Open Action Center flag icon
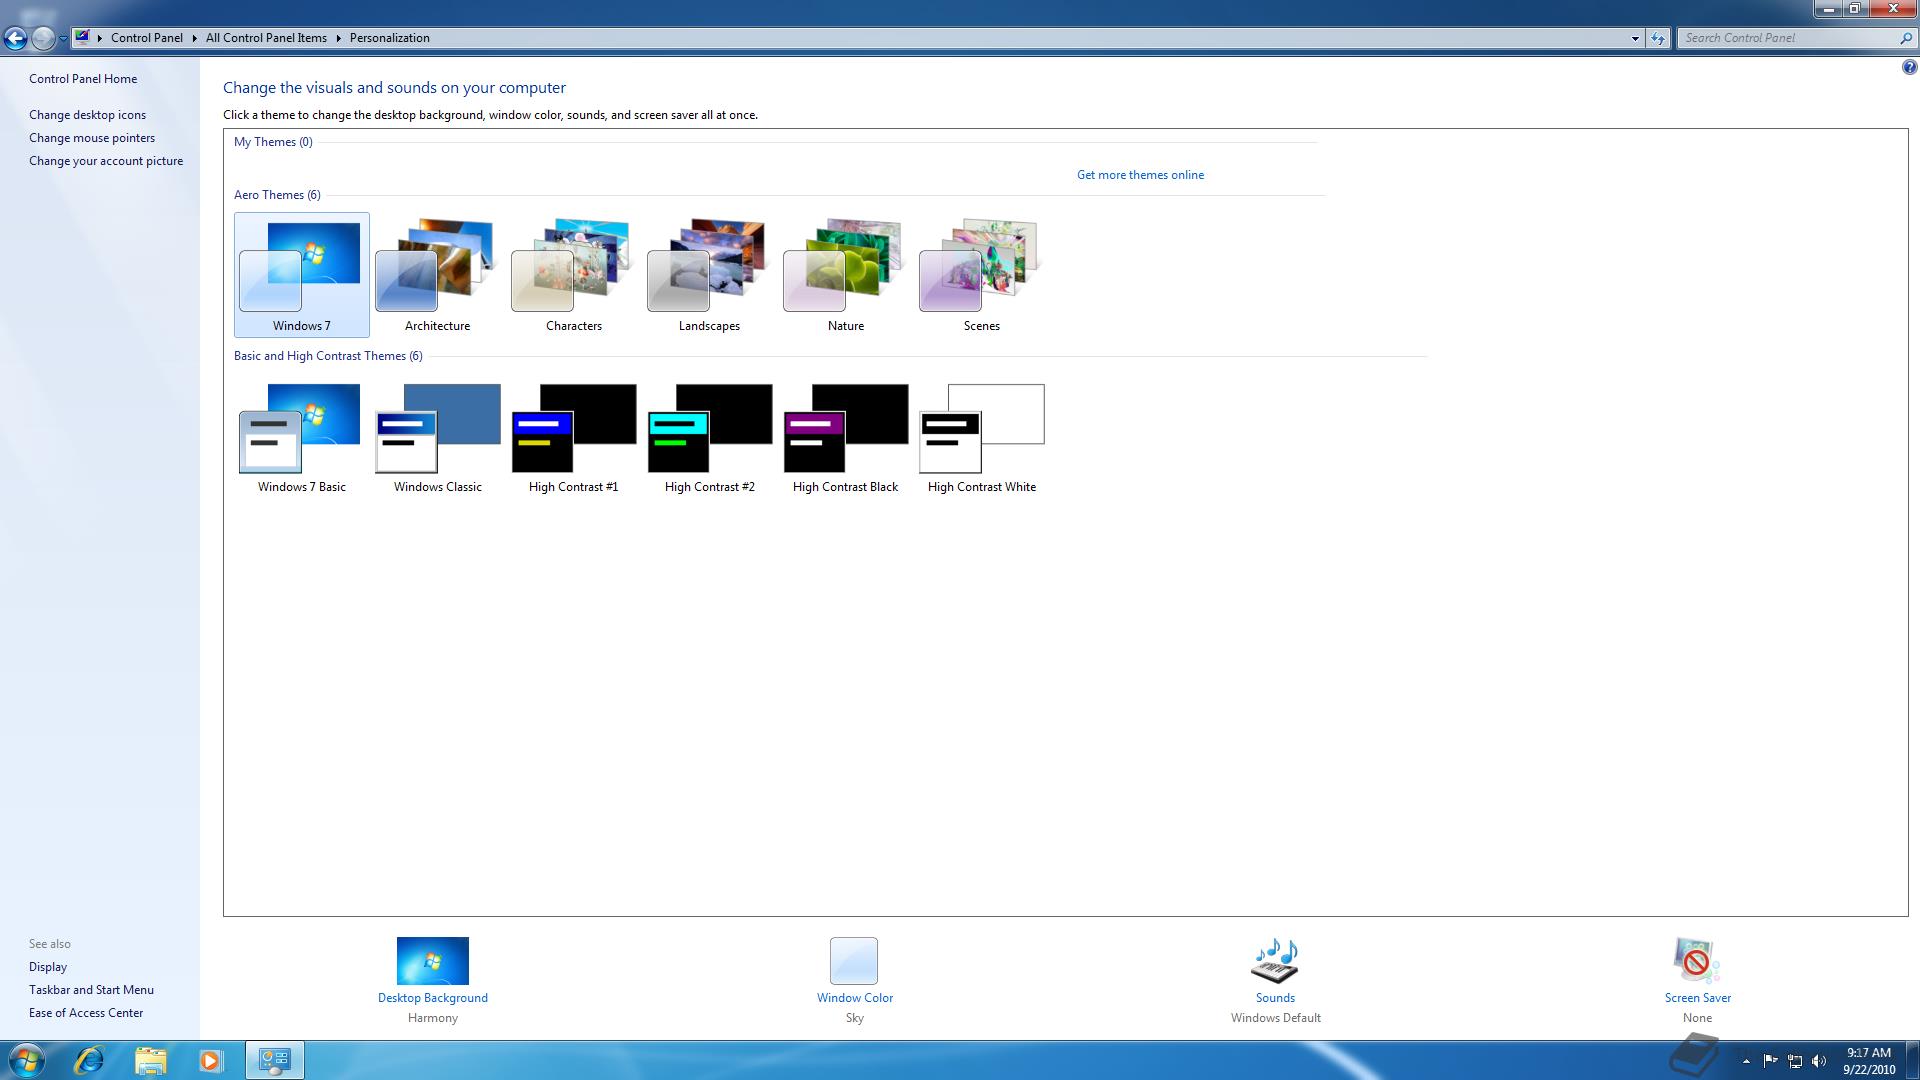This screenshot has width=1920, height=1080. tap(1770, 1061)
